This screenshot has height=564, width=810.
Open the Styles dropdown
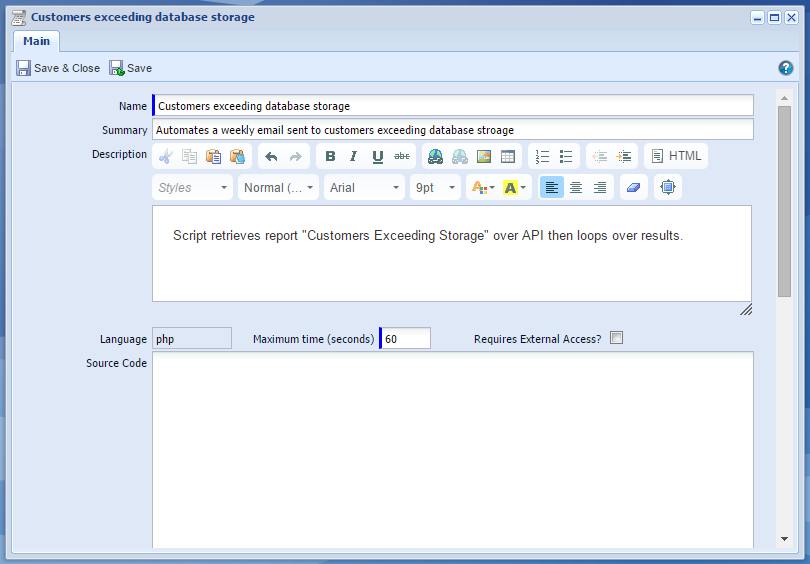193,187
